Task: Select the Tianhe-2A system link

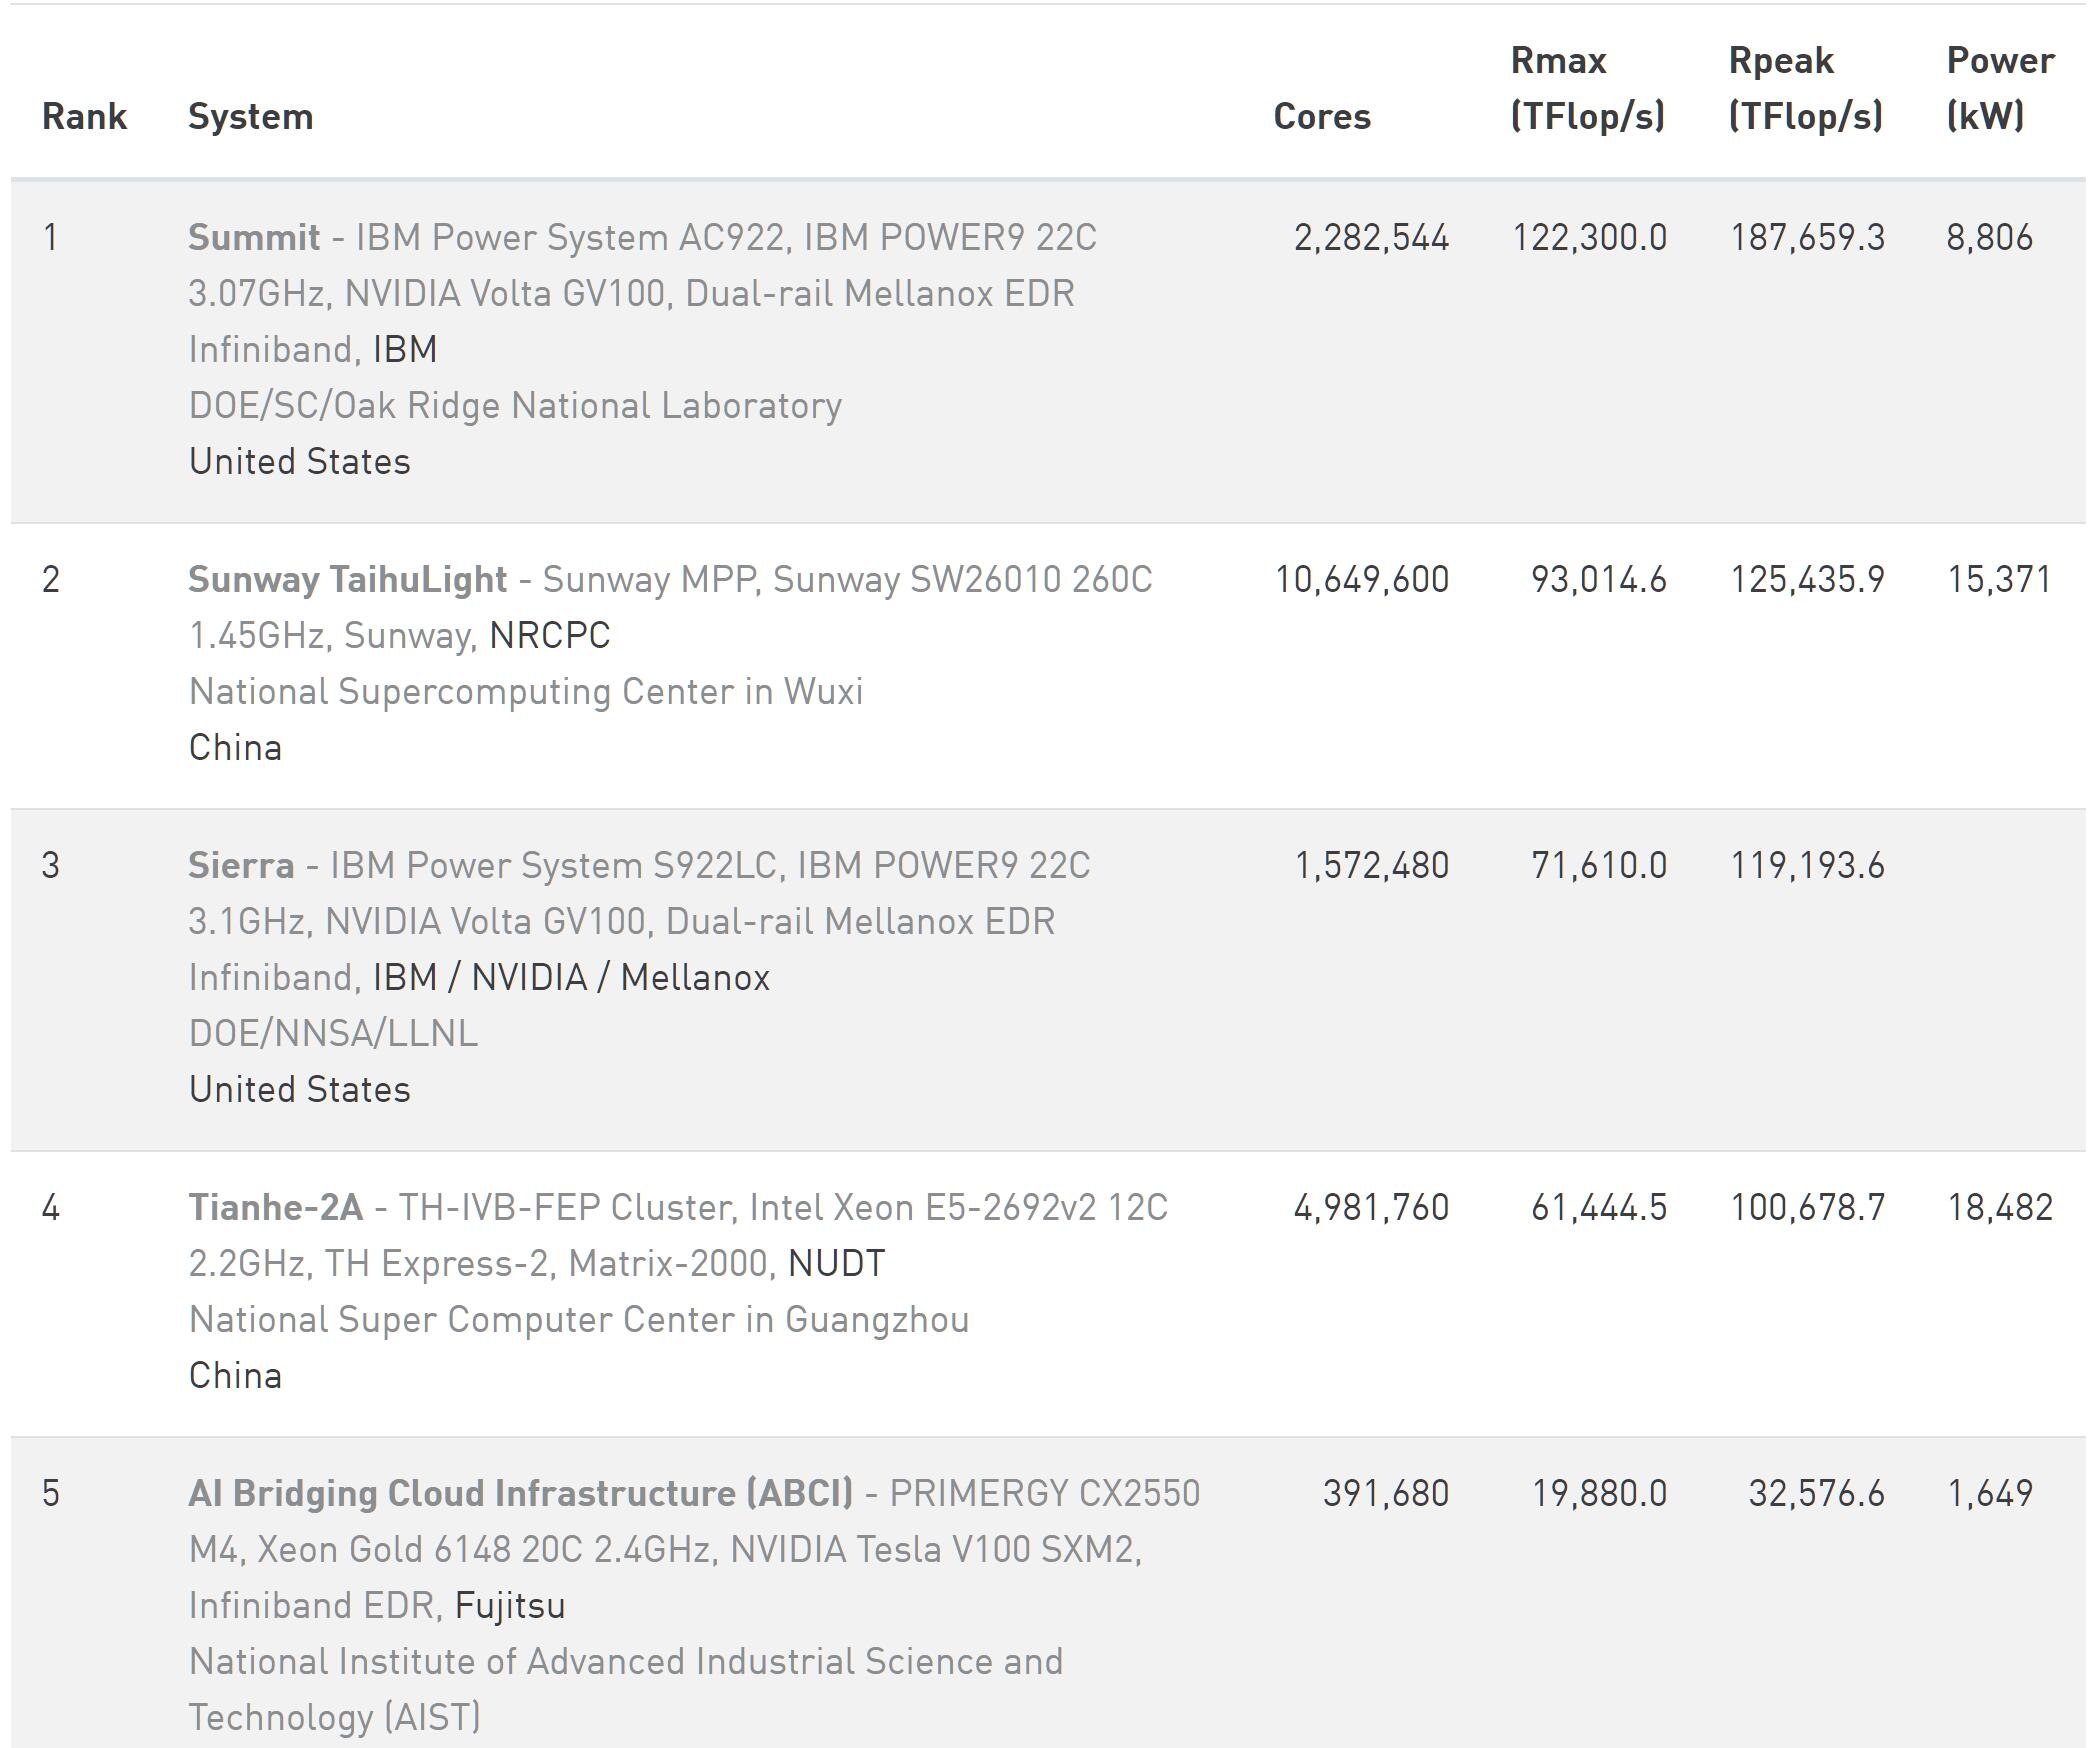Action: pyautogui.click(x=276, y=1208)
